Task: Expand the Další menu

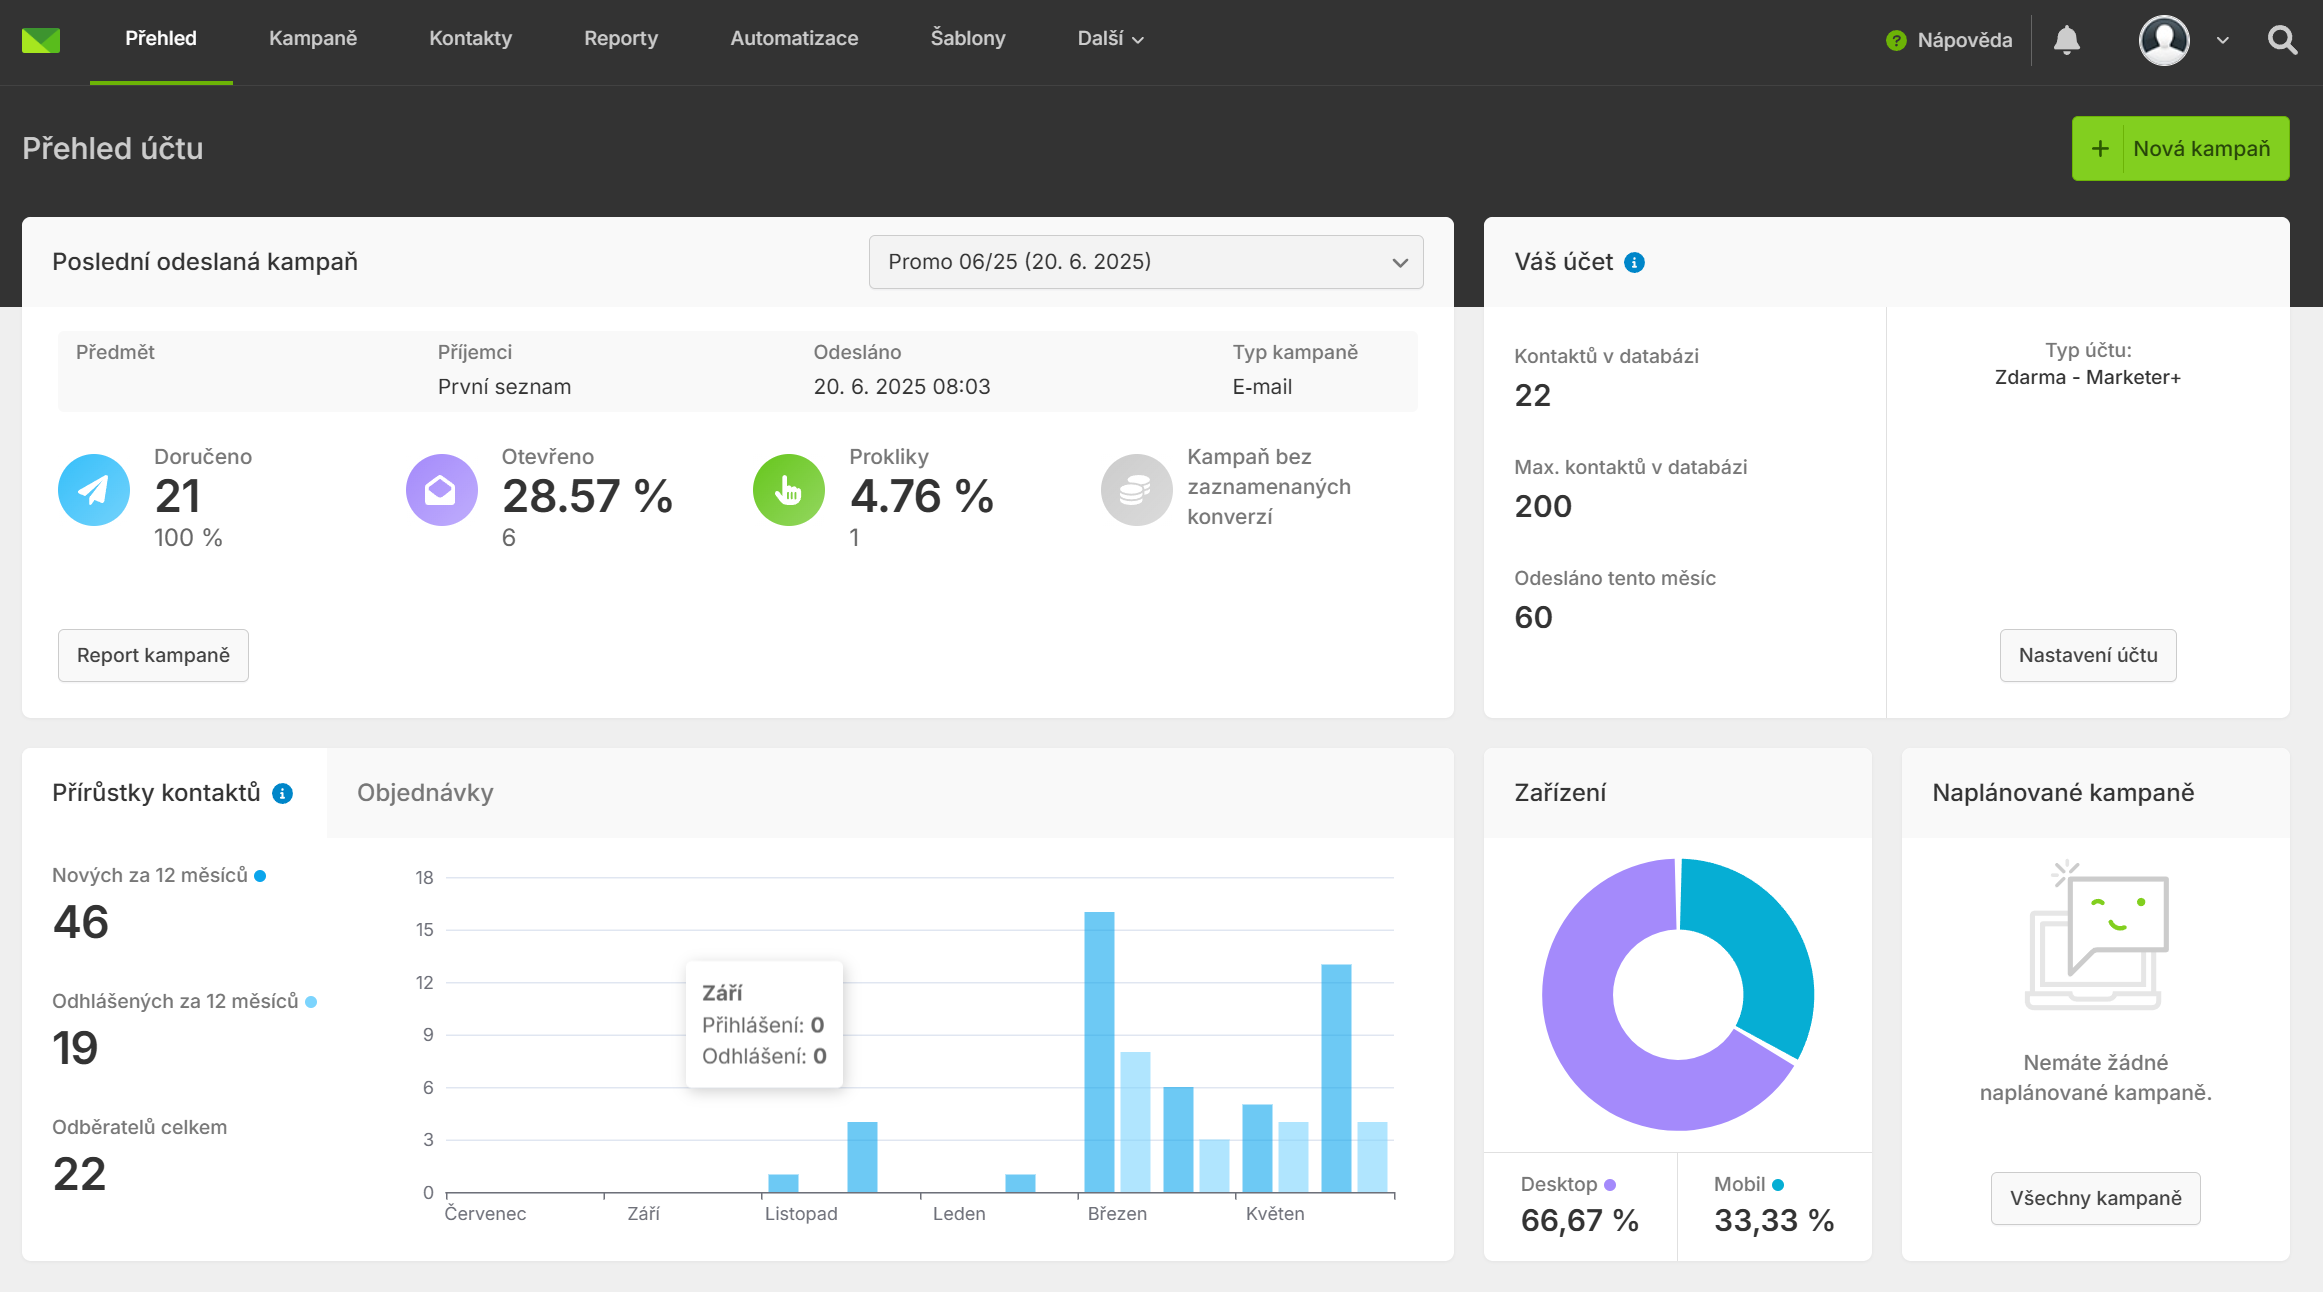Action: pos(1109,39)
